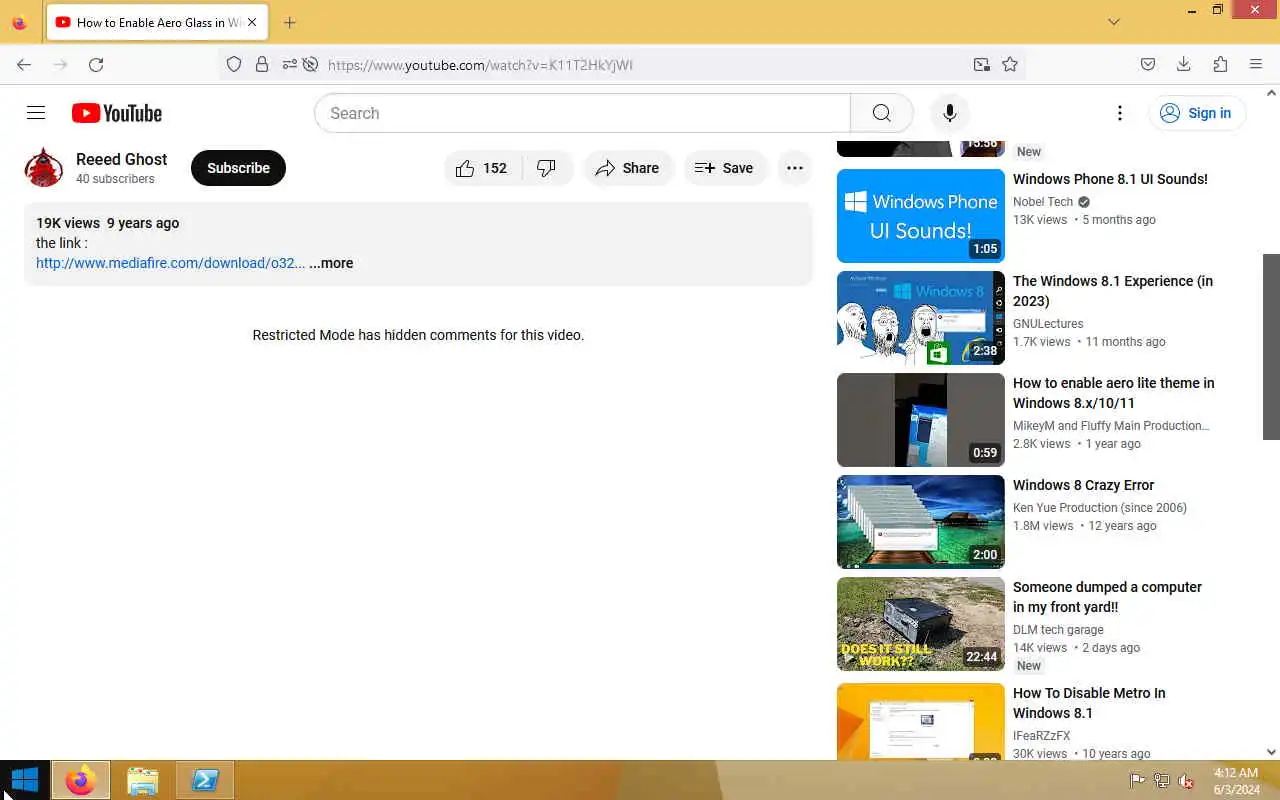The image size is (1280, 800).
Task: Open The Windows 8.1 Experience thumbnail
Action: tap(920, 317)
